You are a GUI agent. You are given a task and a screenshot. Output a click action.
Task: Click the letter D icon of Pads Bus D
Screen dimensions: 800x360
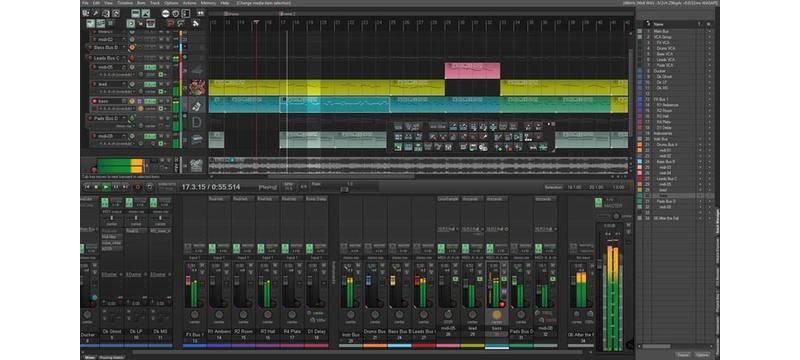tap(196, 122)
